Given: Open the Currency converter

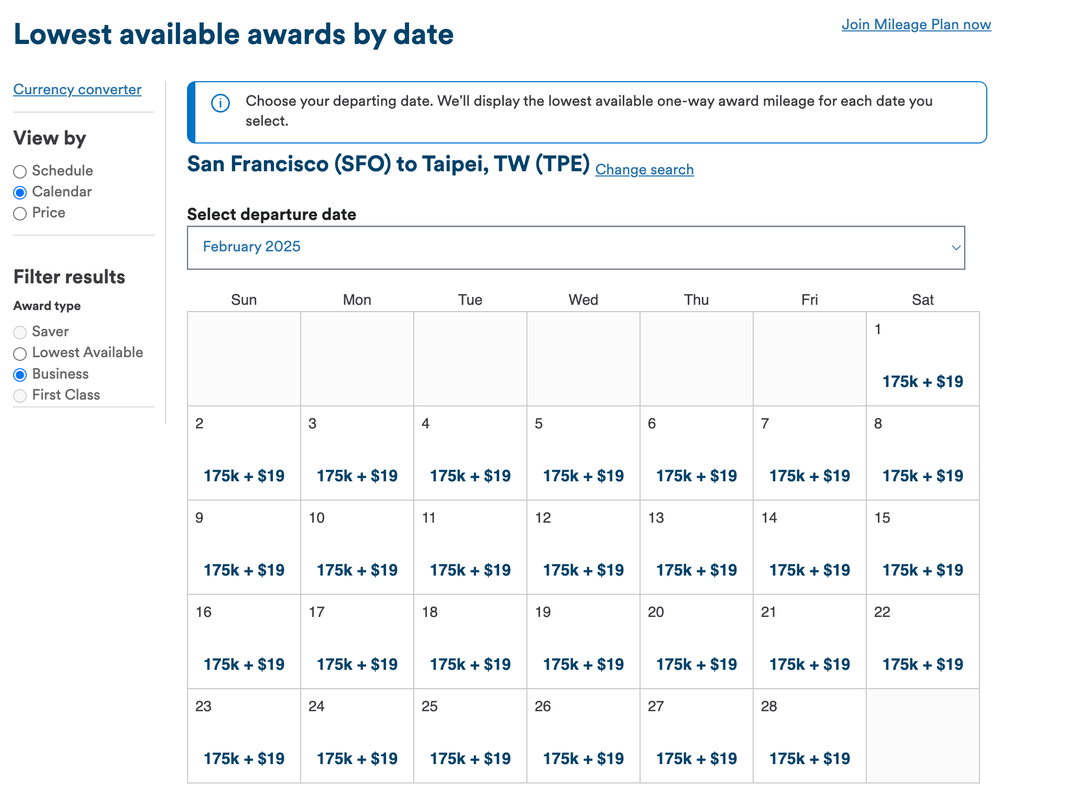Looking at the screenshot, I should tap(77, 89).
